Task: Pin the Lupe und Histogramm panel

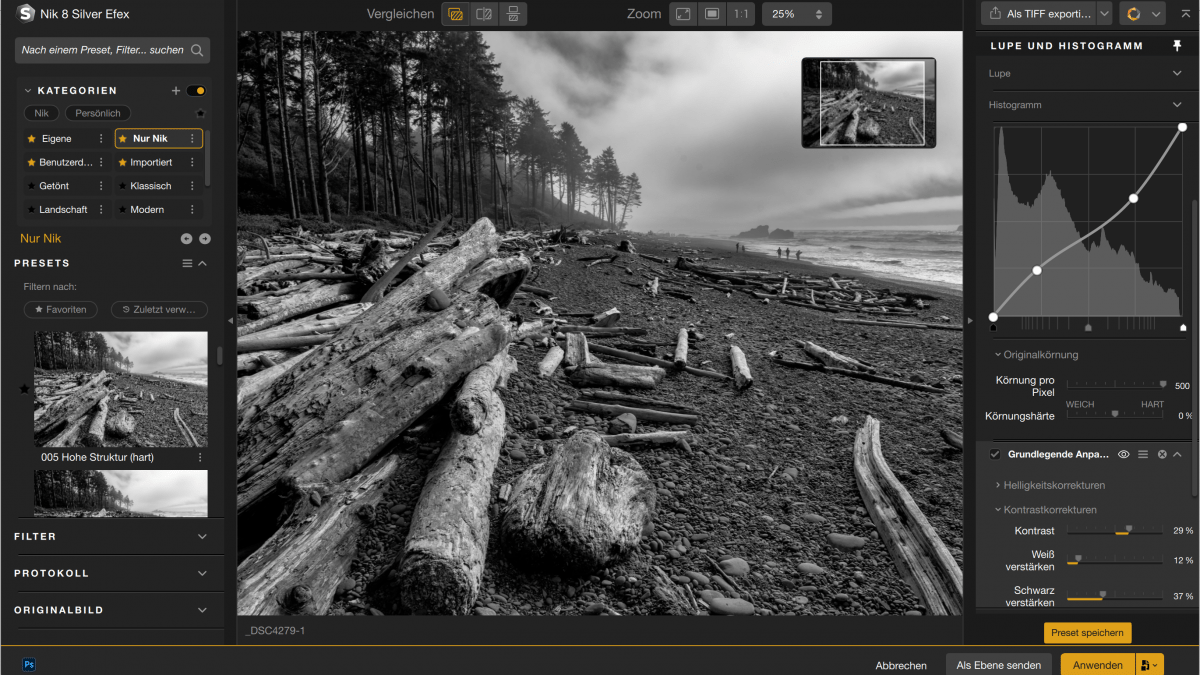Action: pos(1177,46)
